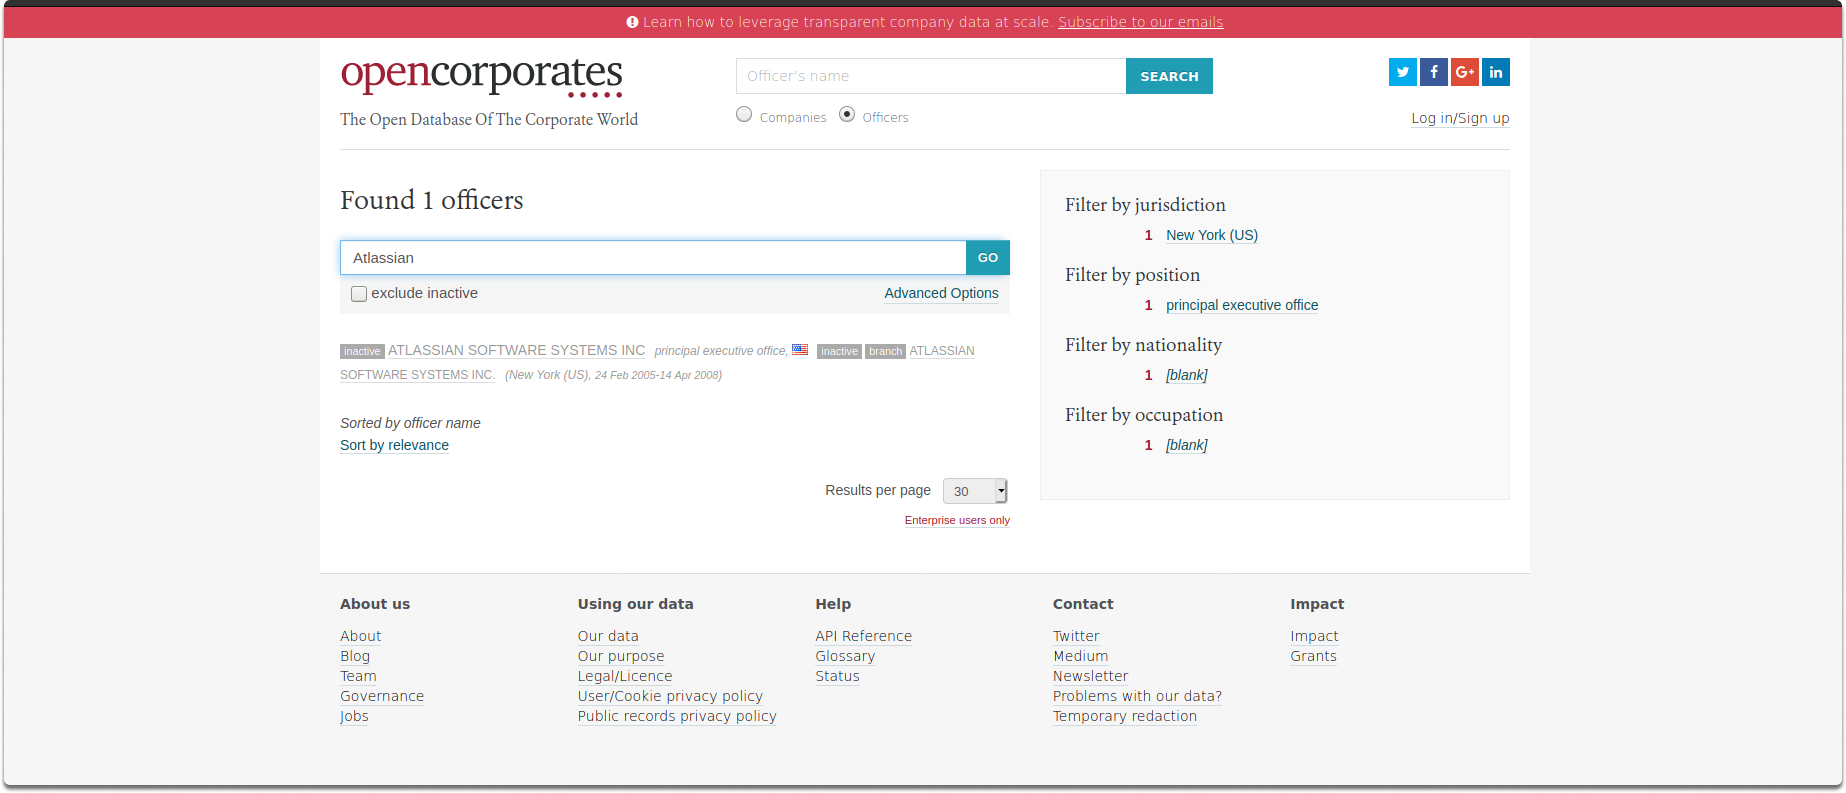The width and height of the screenshot is (1846, 793).
Task: Open Twitter link under Contact
Action: click(x=1076, y=636)
